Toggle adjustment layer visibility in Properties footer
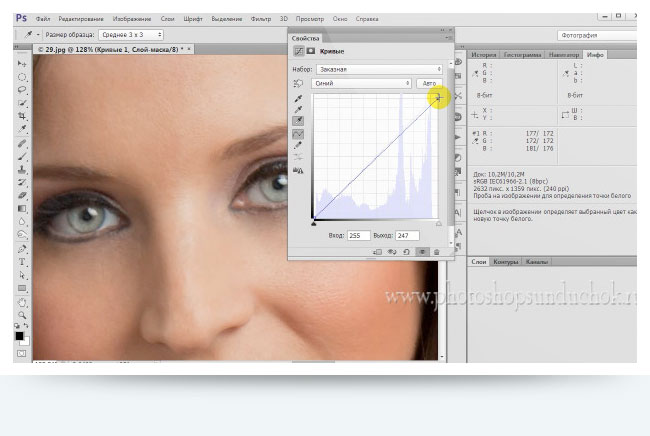This screenshot has height=436, width=650. pos(422,252)
